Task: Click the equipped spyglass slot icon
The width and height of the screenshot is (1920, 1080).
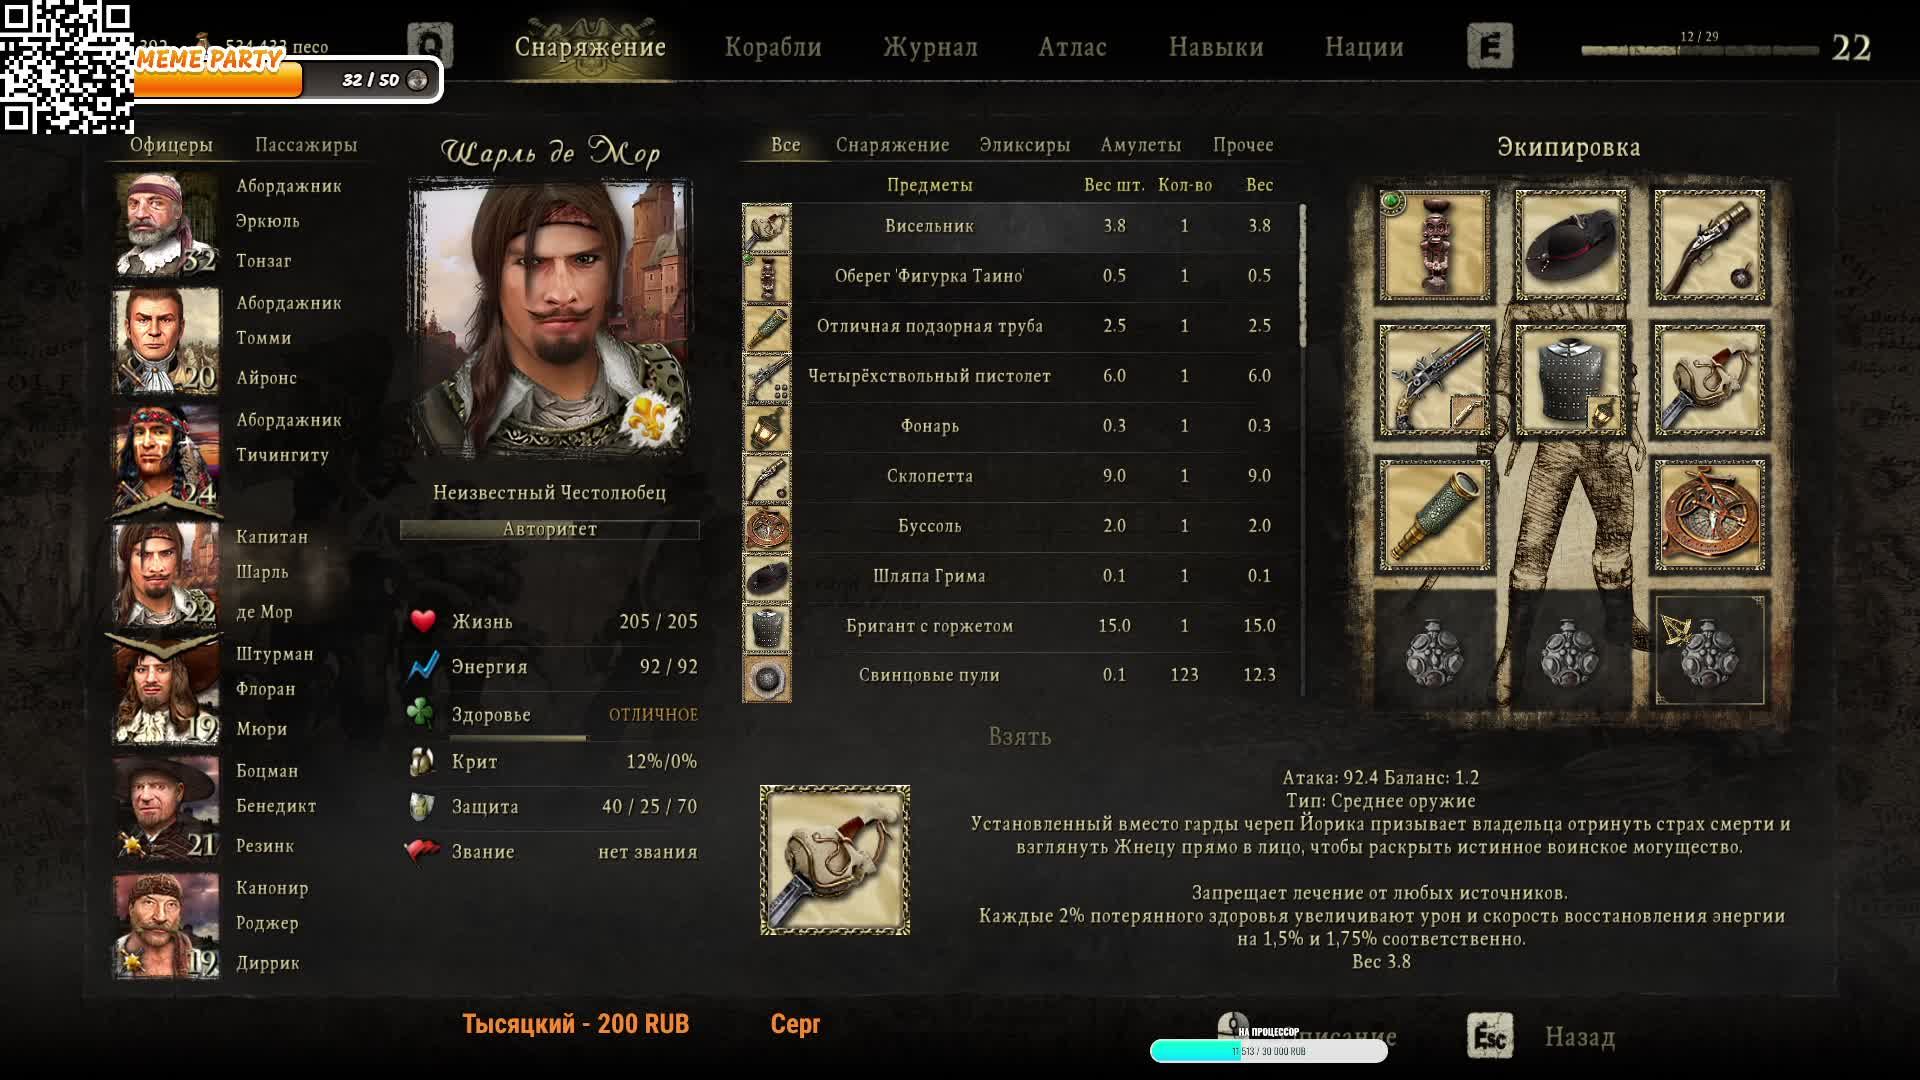Action: pos(1434,515)
